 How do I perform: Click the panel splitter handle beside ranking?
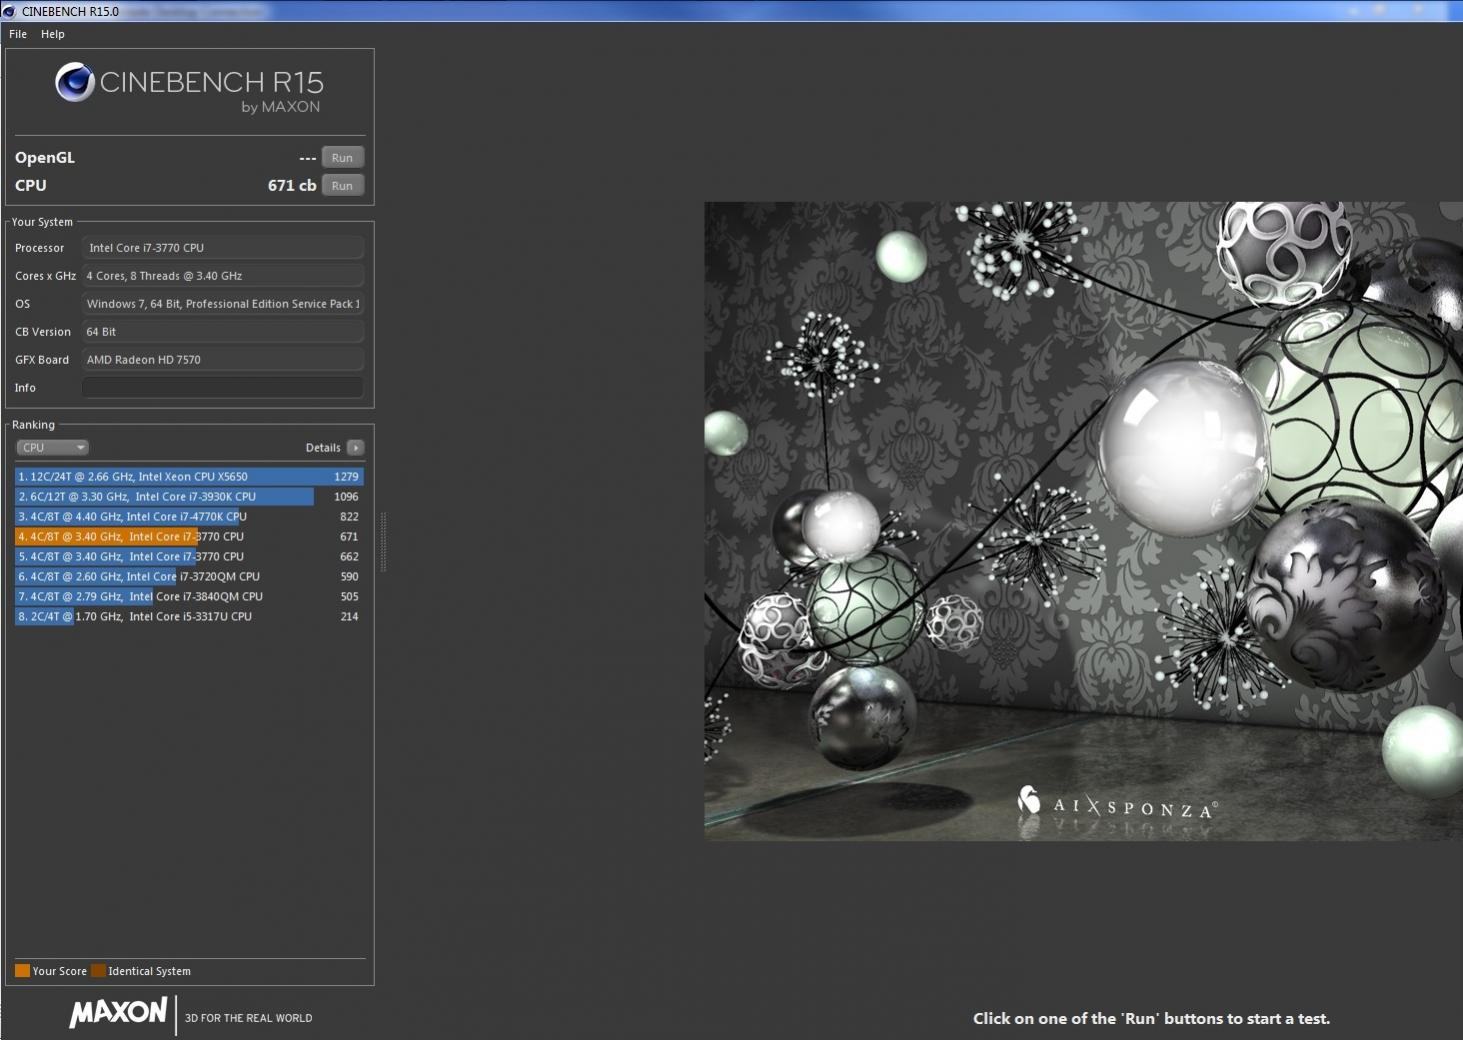pyautogui.click(x=383, y=541)
